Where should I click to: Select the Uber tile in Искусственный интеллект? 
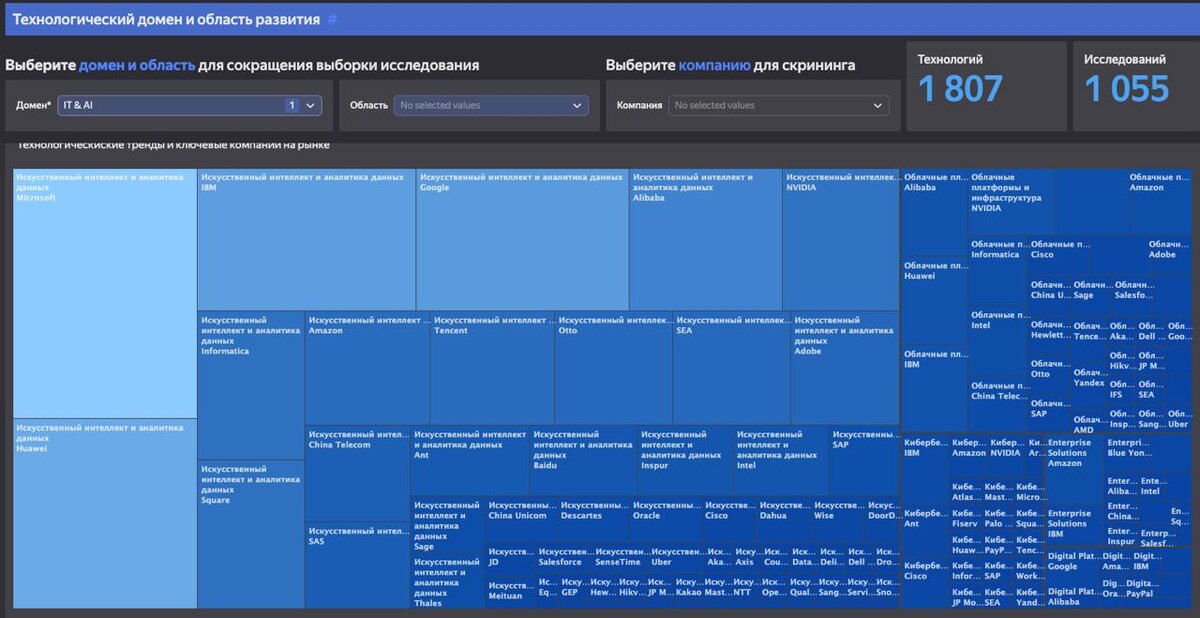pyautogui.click(x=676, y=559)
